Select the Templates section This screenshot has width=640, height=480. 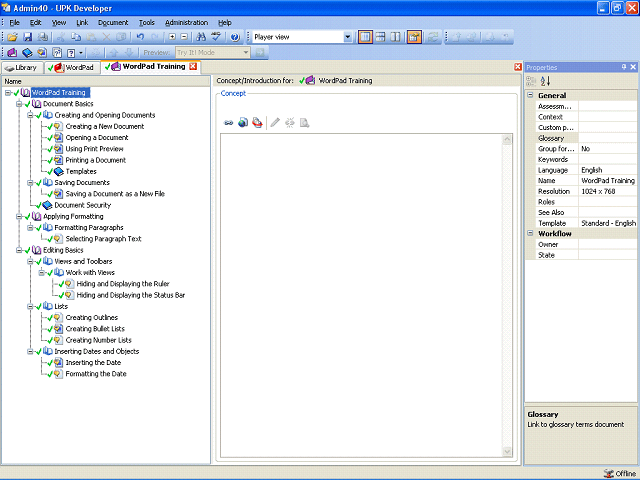click(x=81, y=171)
